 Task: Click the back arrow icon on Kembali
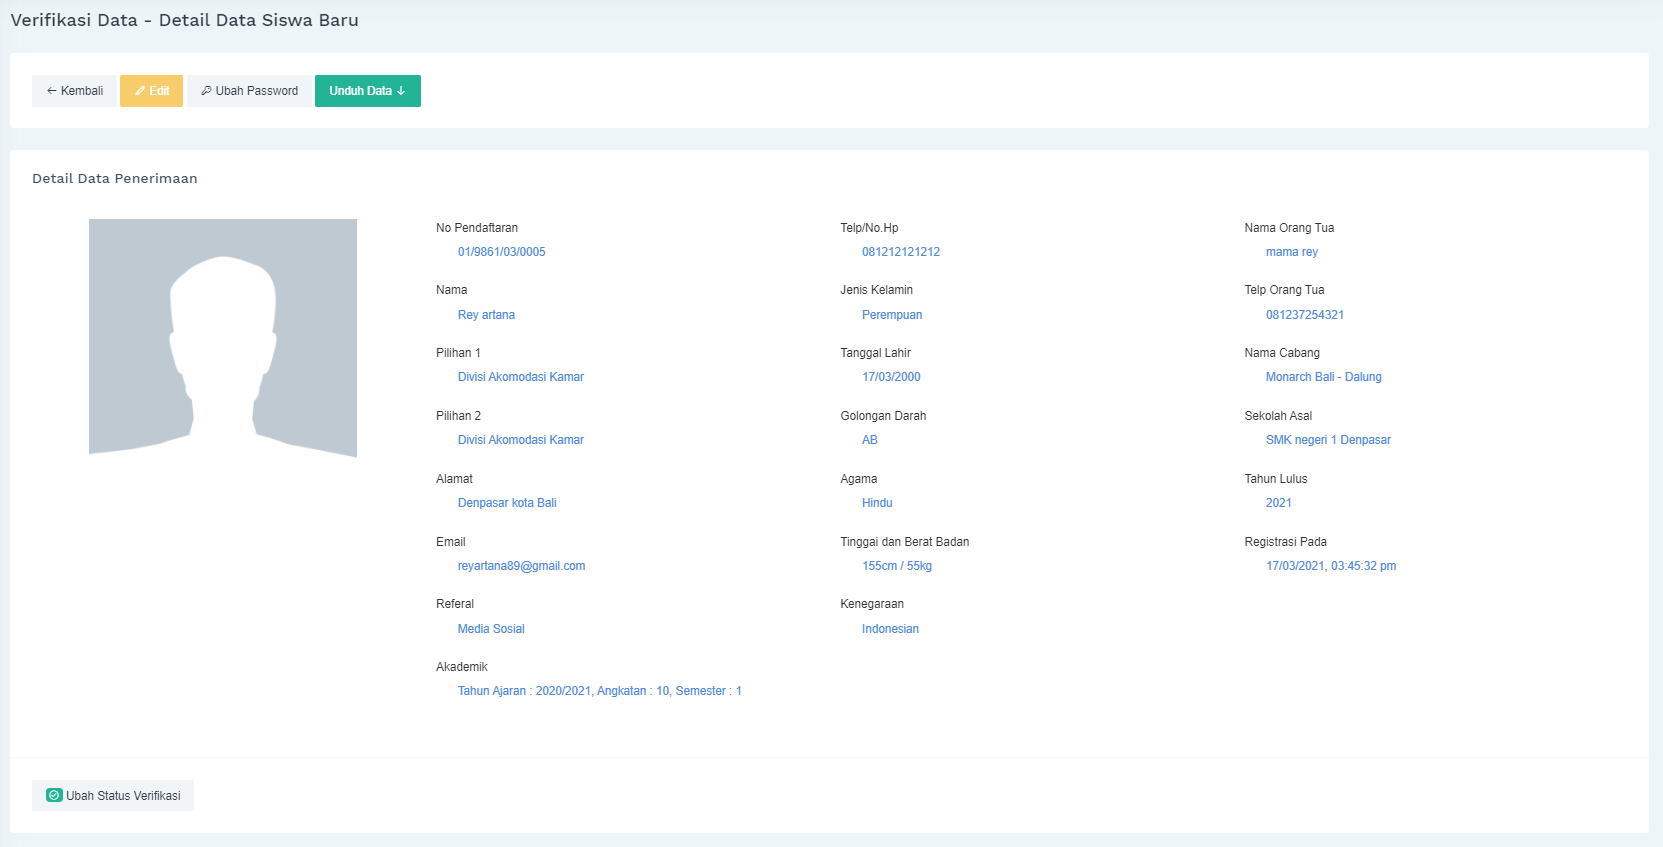coord(51,91)
